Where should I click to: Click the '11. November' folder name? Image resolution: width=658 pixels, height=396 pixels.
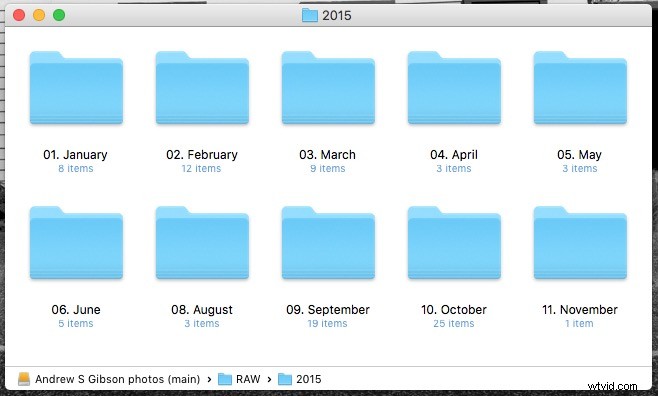point(580,310)
